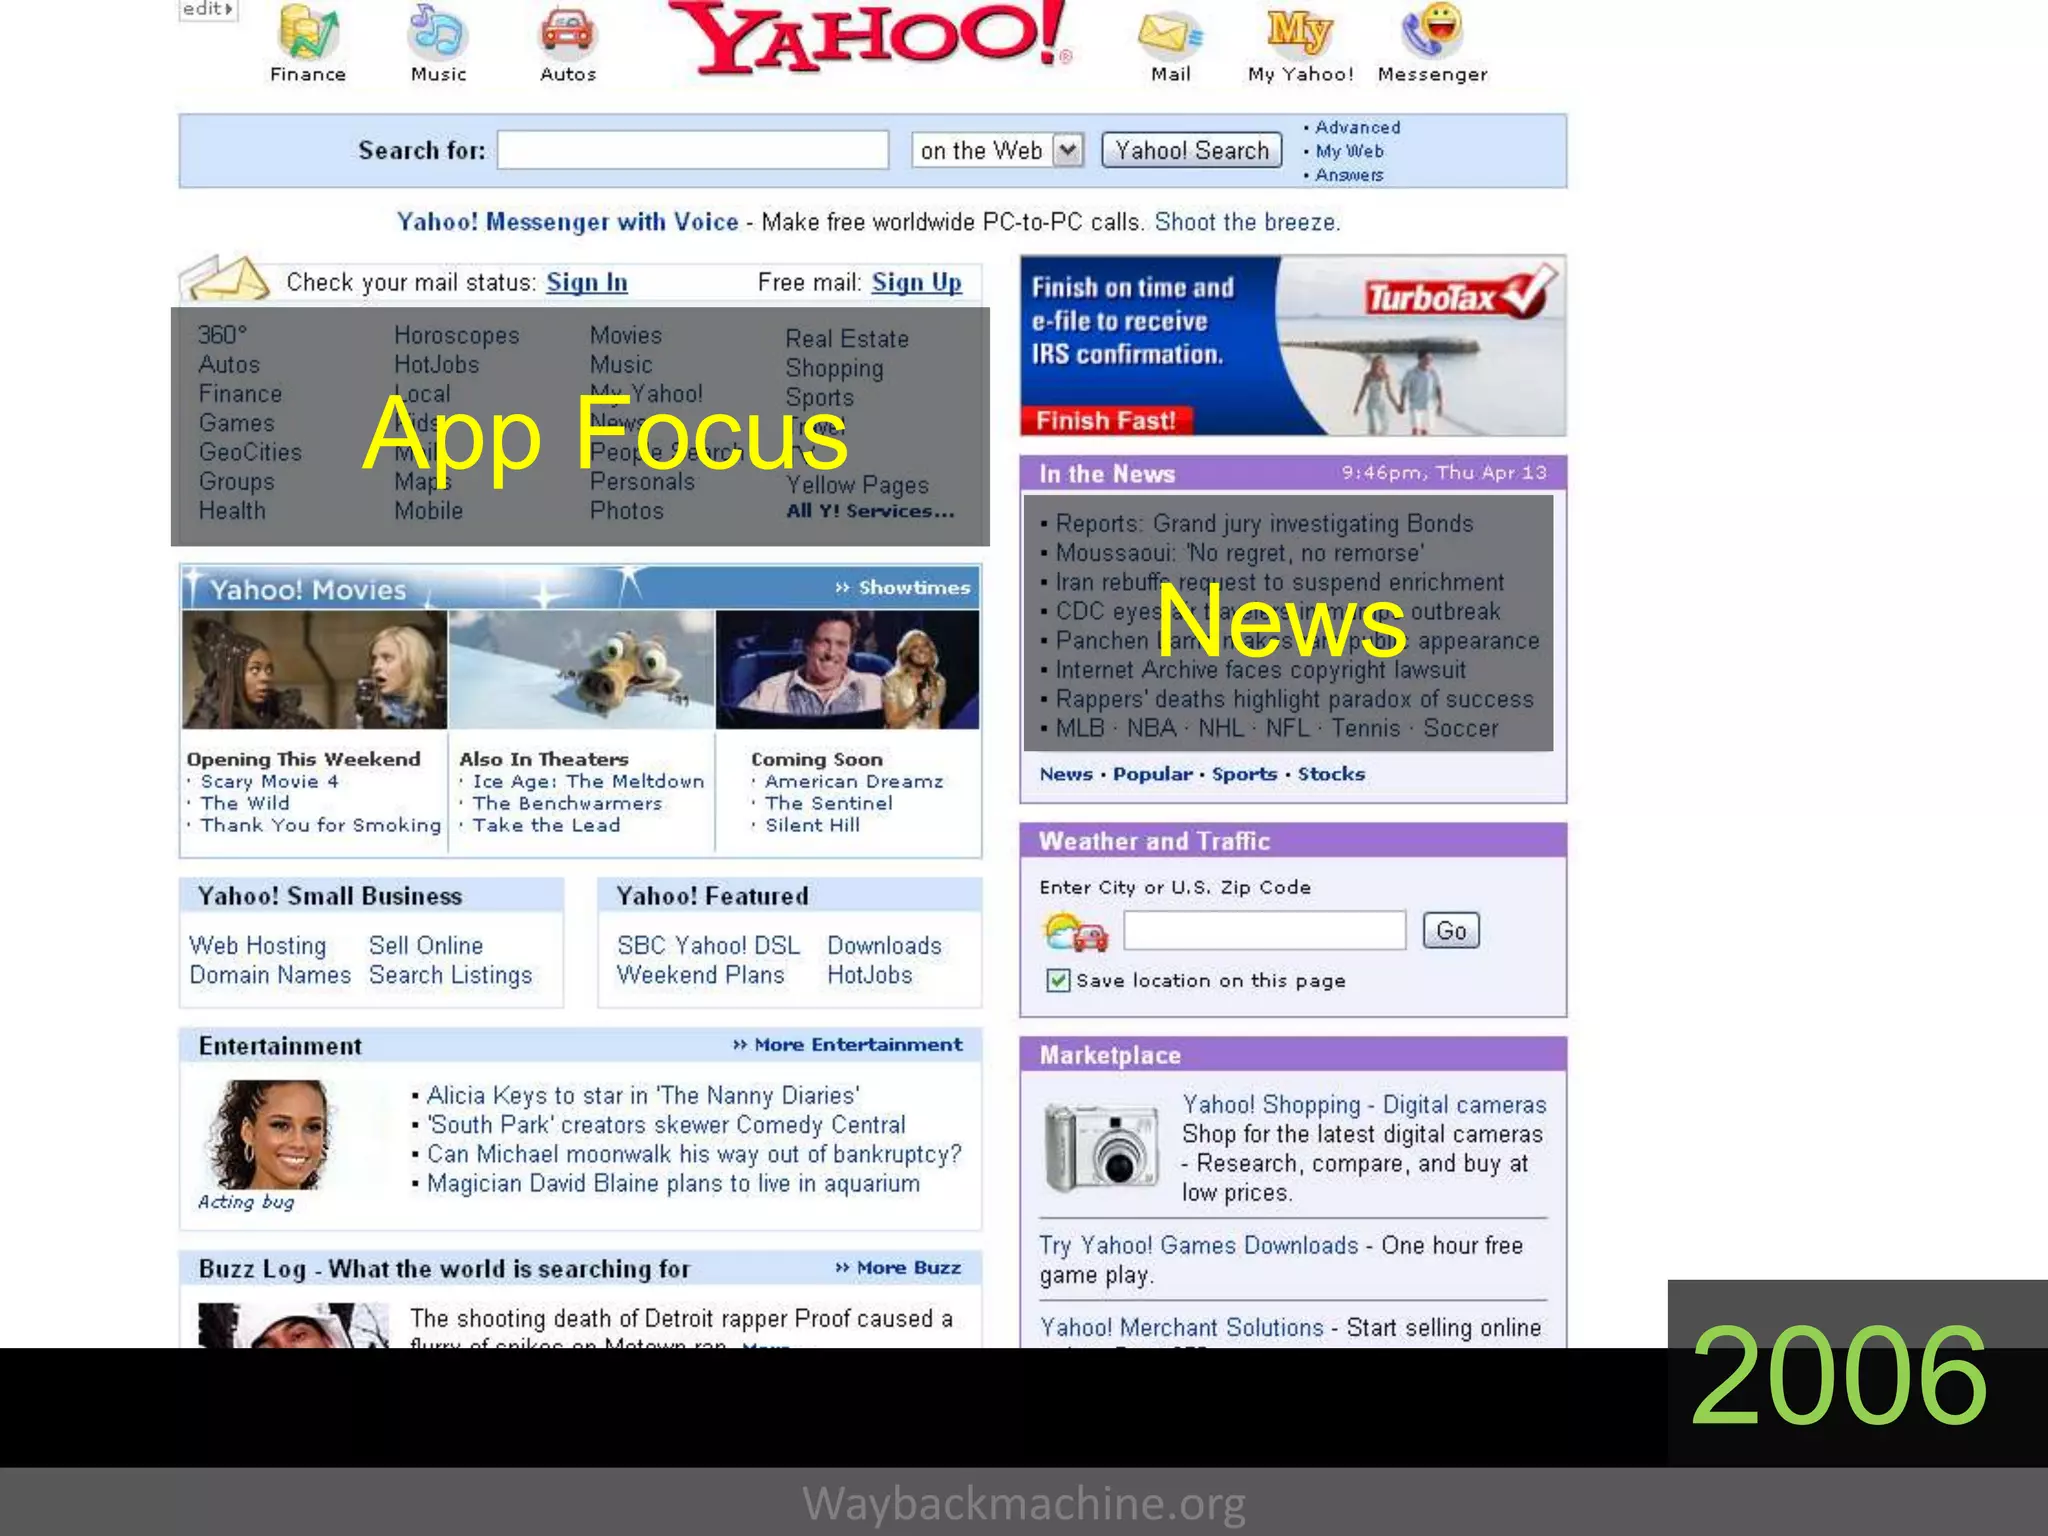Click the city or zip code field
Image resolution: width=2048 pixels, height=1536 pixels.
click(1265, 931)
